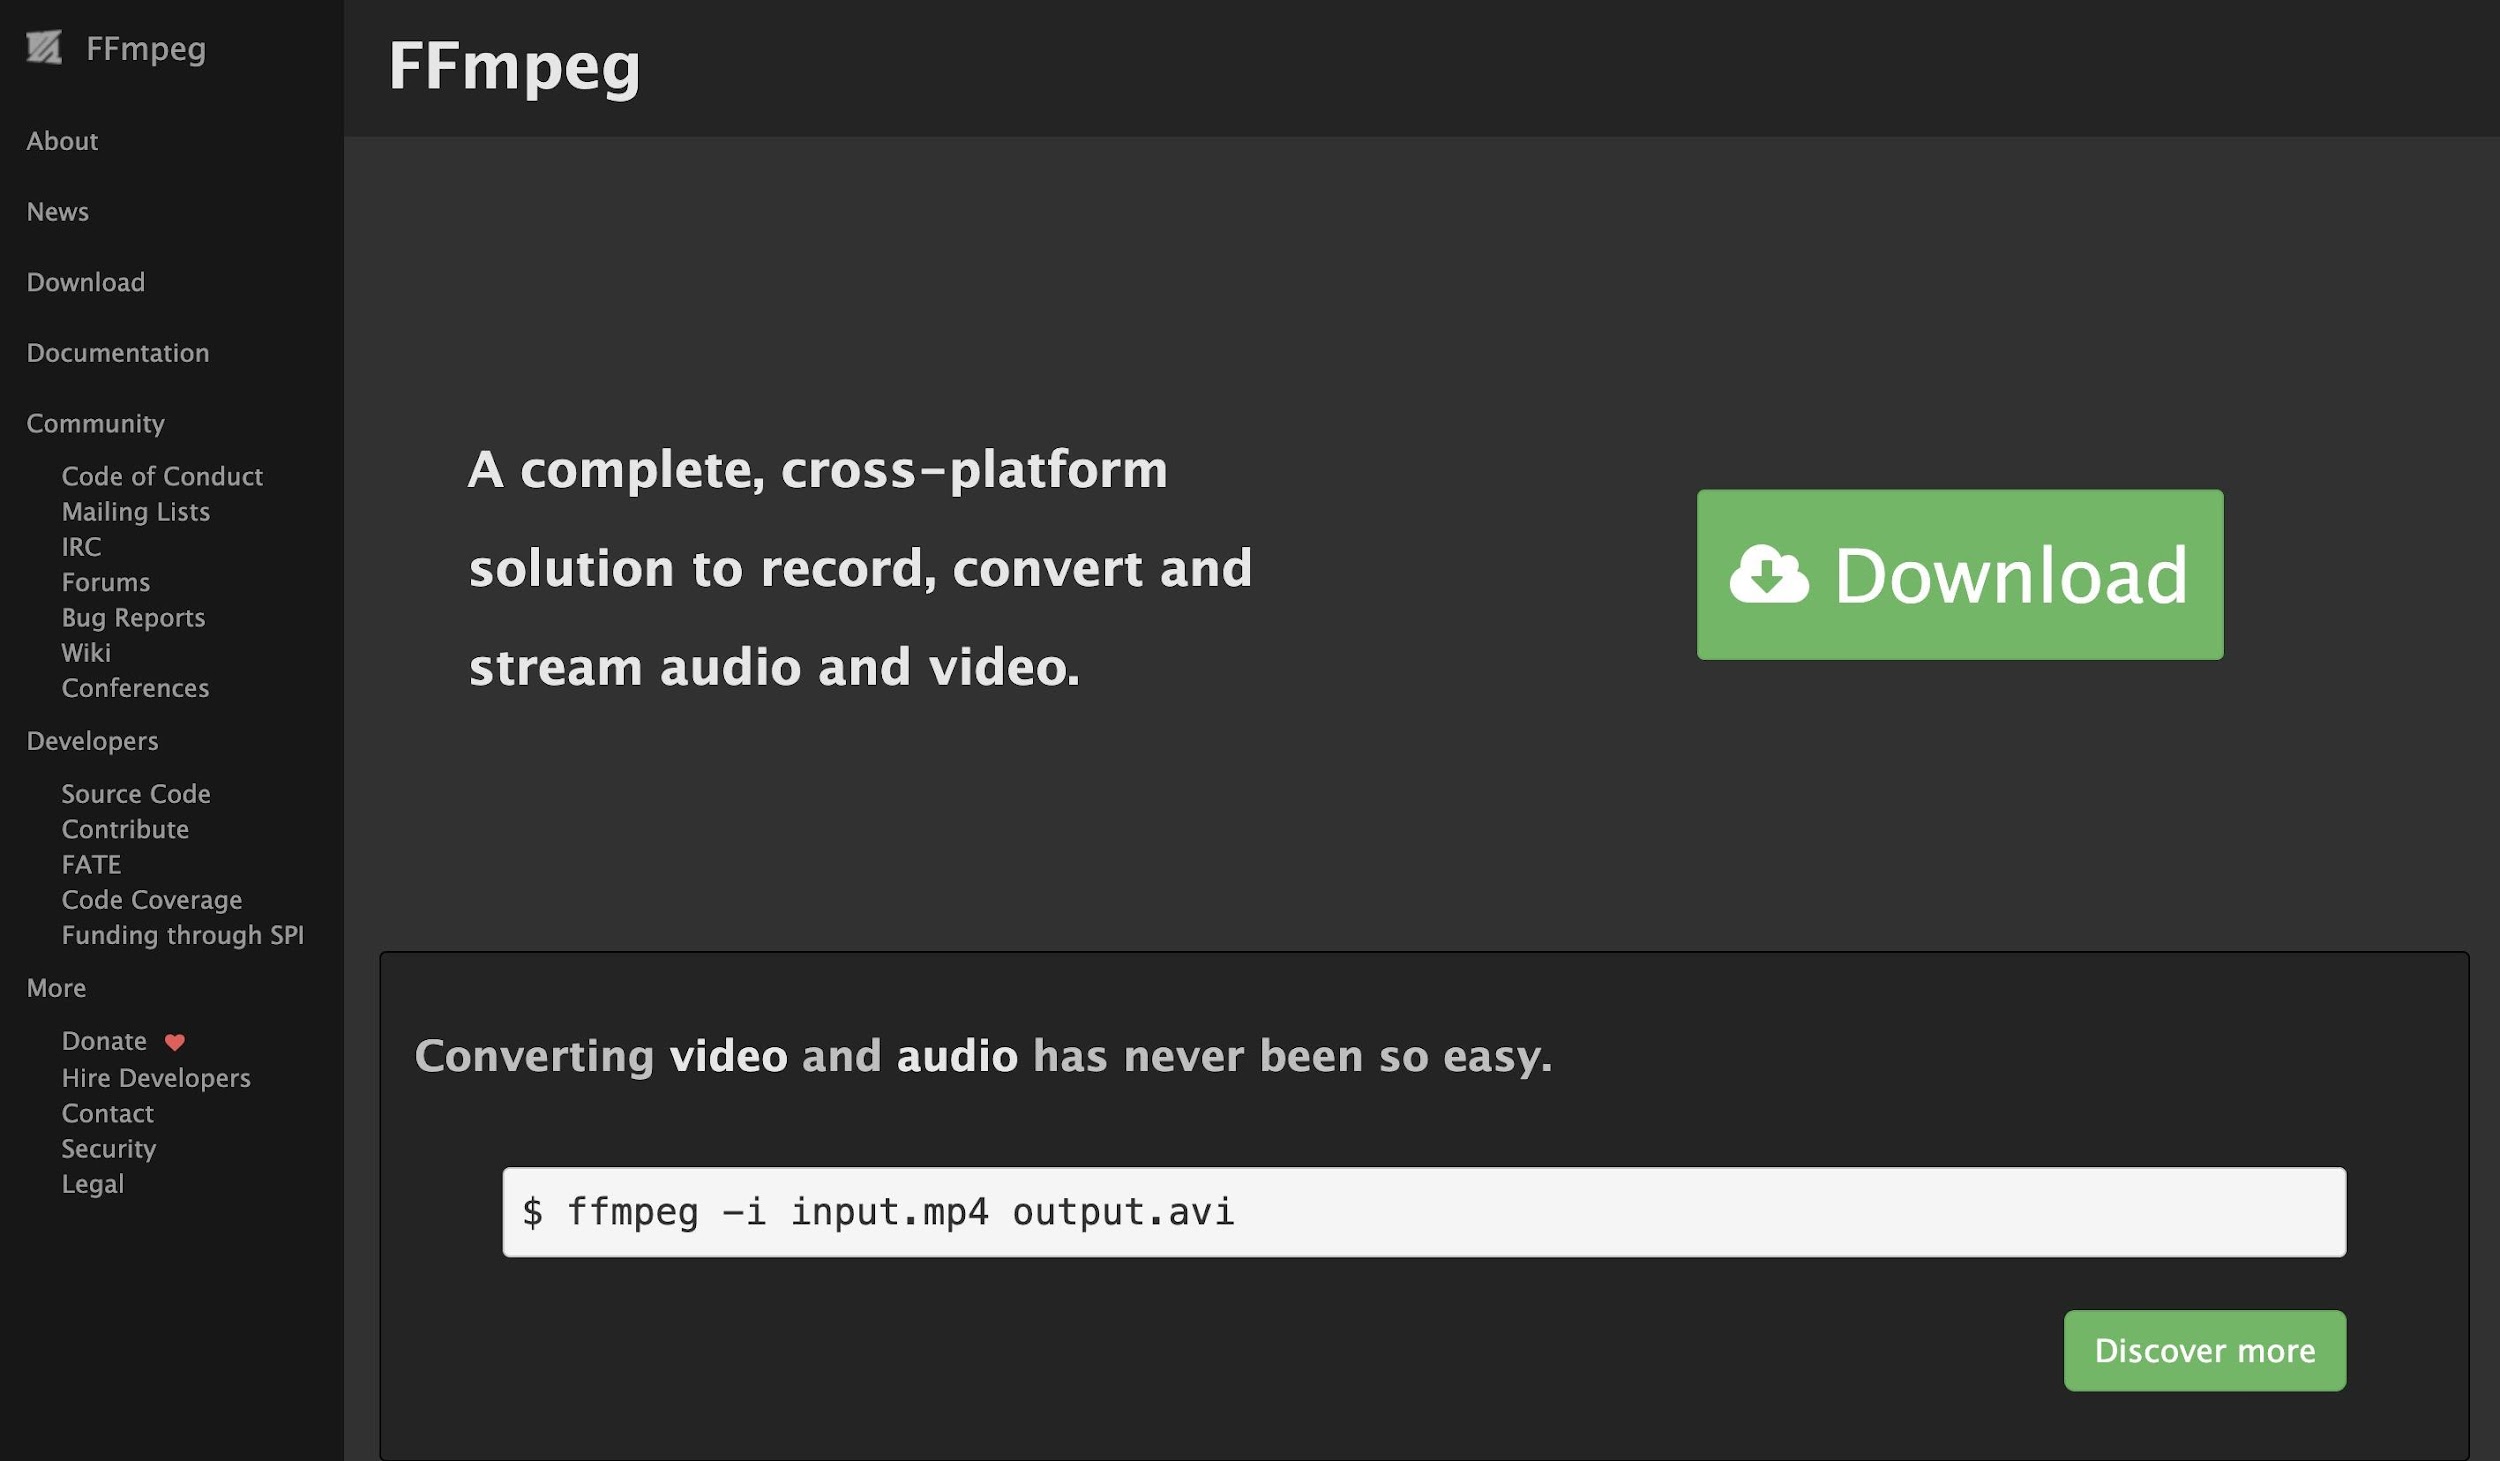The image size is (2500, 1461).
Task: View the Code of Conduct
Action: tap(162, 476)
